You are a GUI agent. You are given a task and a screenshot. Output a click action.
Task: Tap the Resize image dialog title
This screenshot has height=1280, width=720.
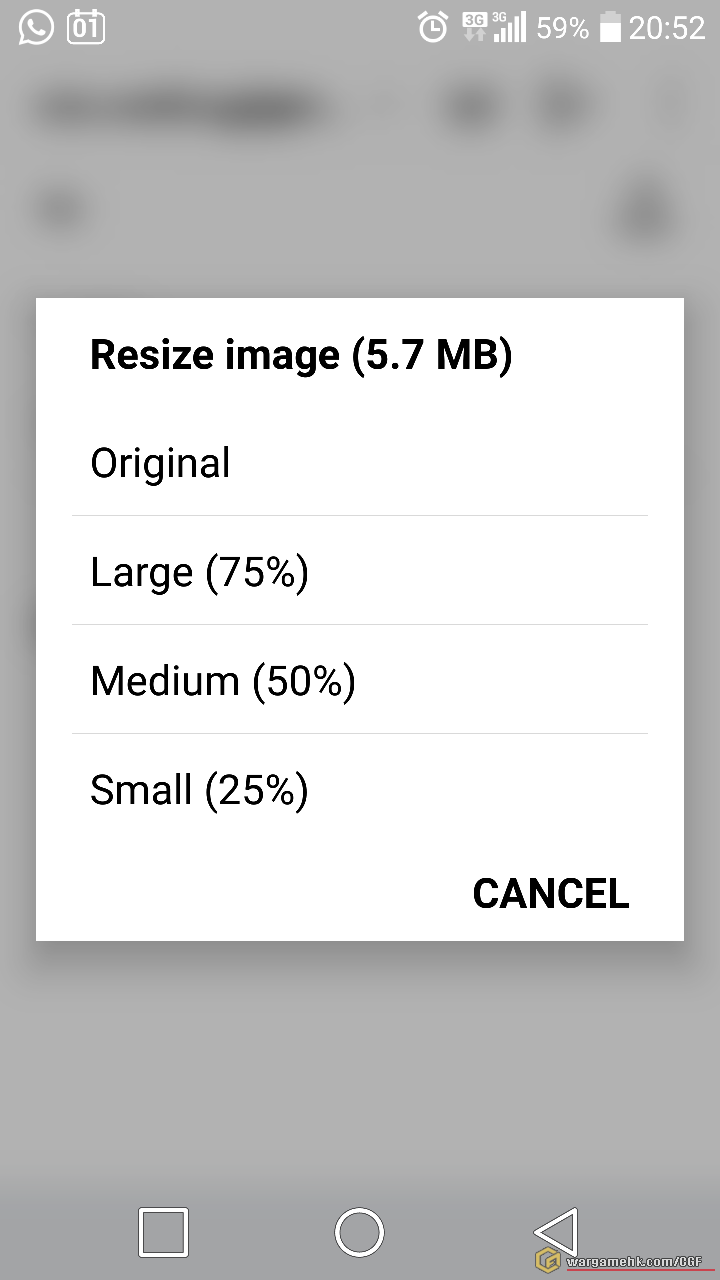pyautogui.click(x=301, y=355)
